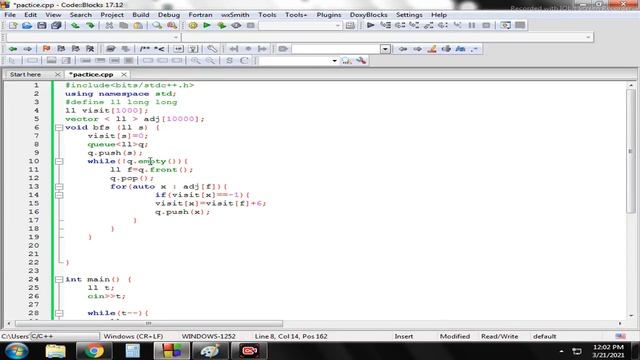
Task: Redo the edit with the green redo arrow
Action: point(90,25)
